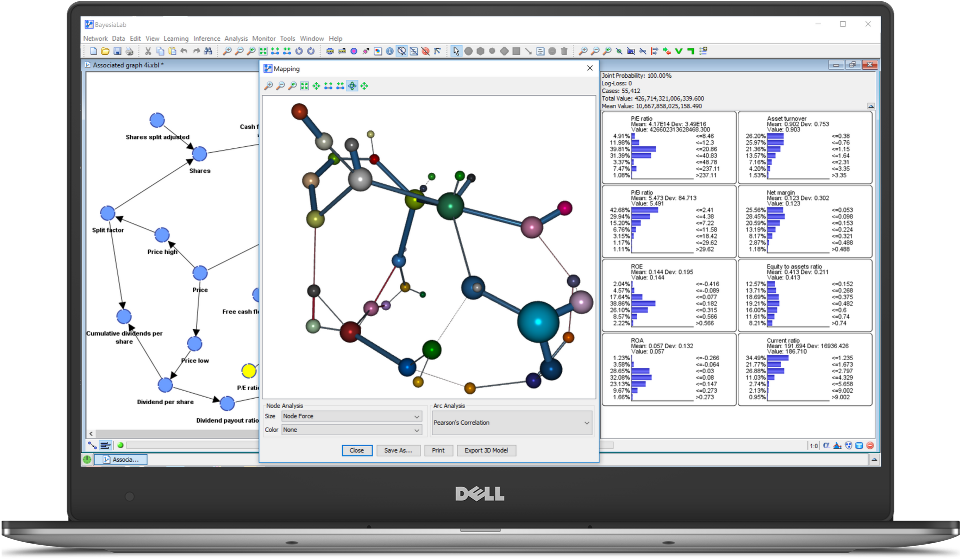Click the Find binoculars icon

pos(207,51)
